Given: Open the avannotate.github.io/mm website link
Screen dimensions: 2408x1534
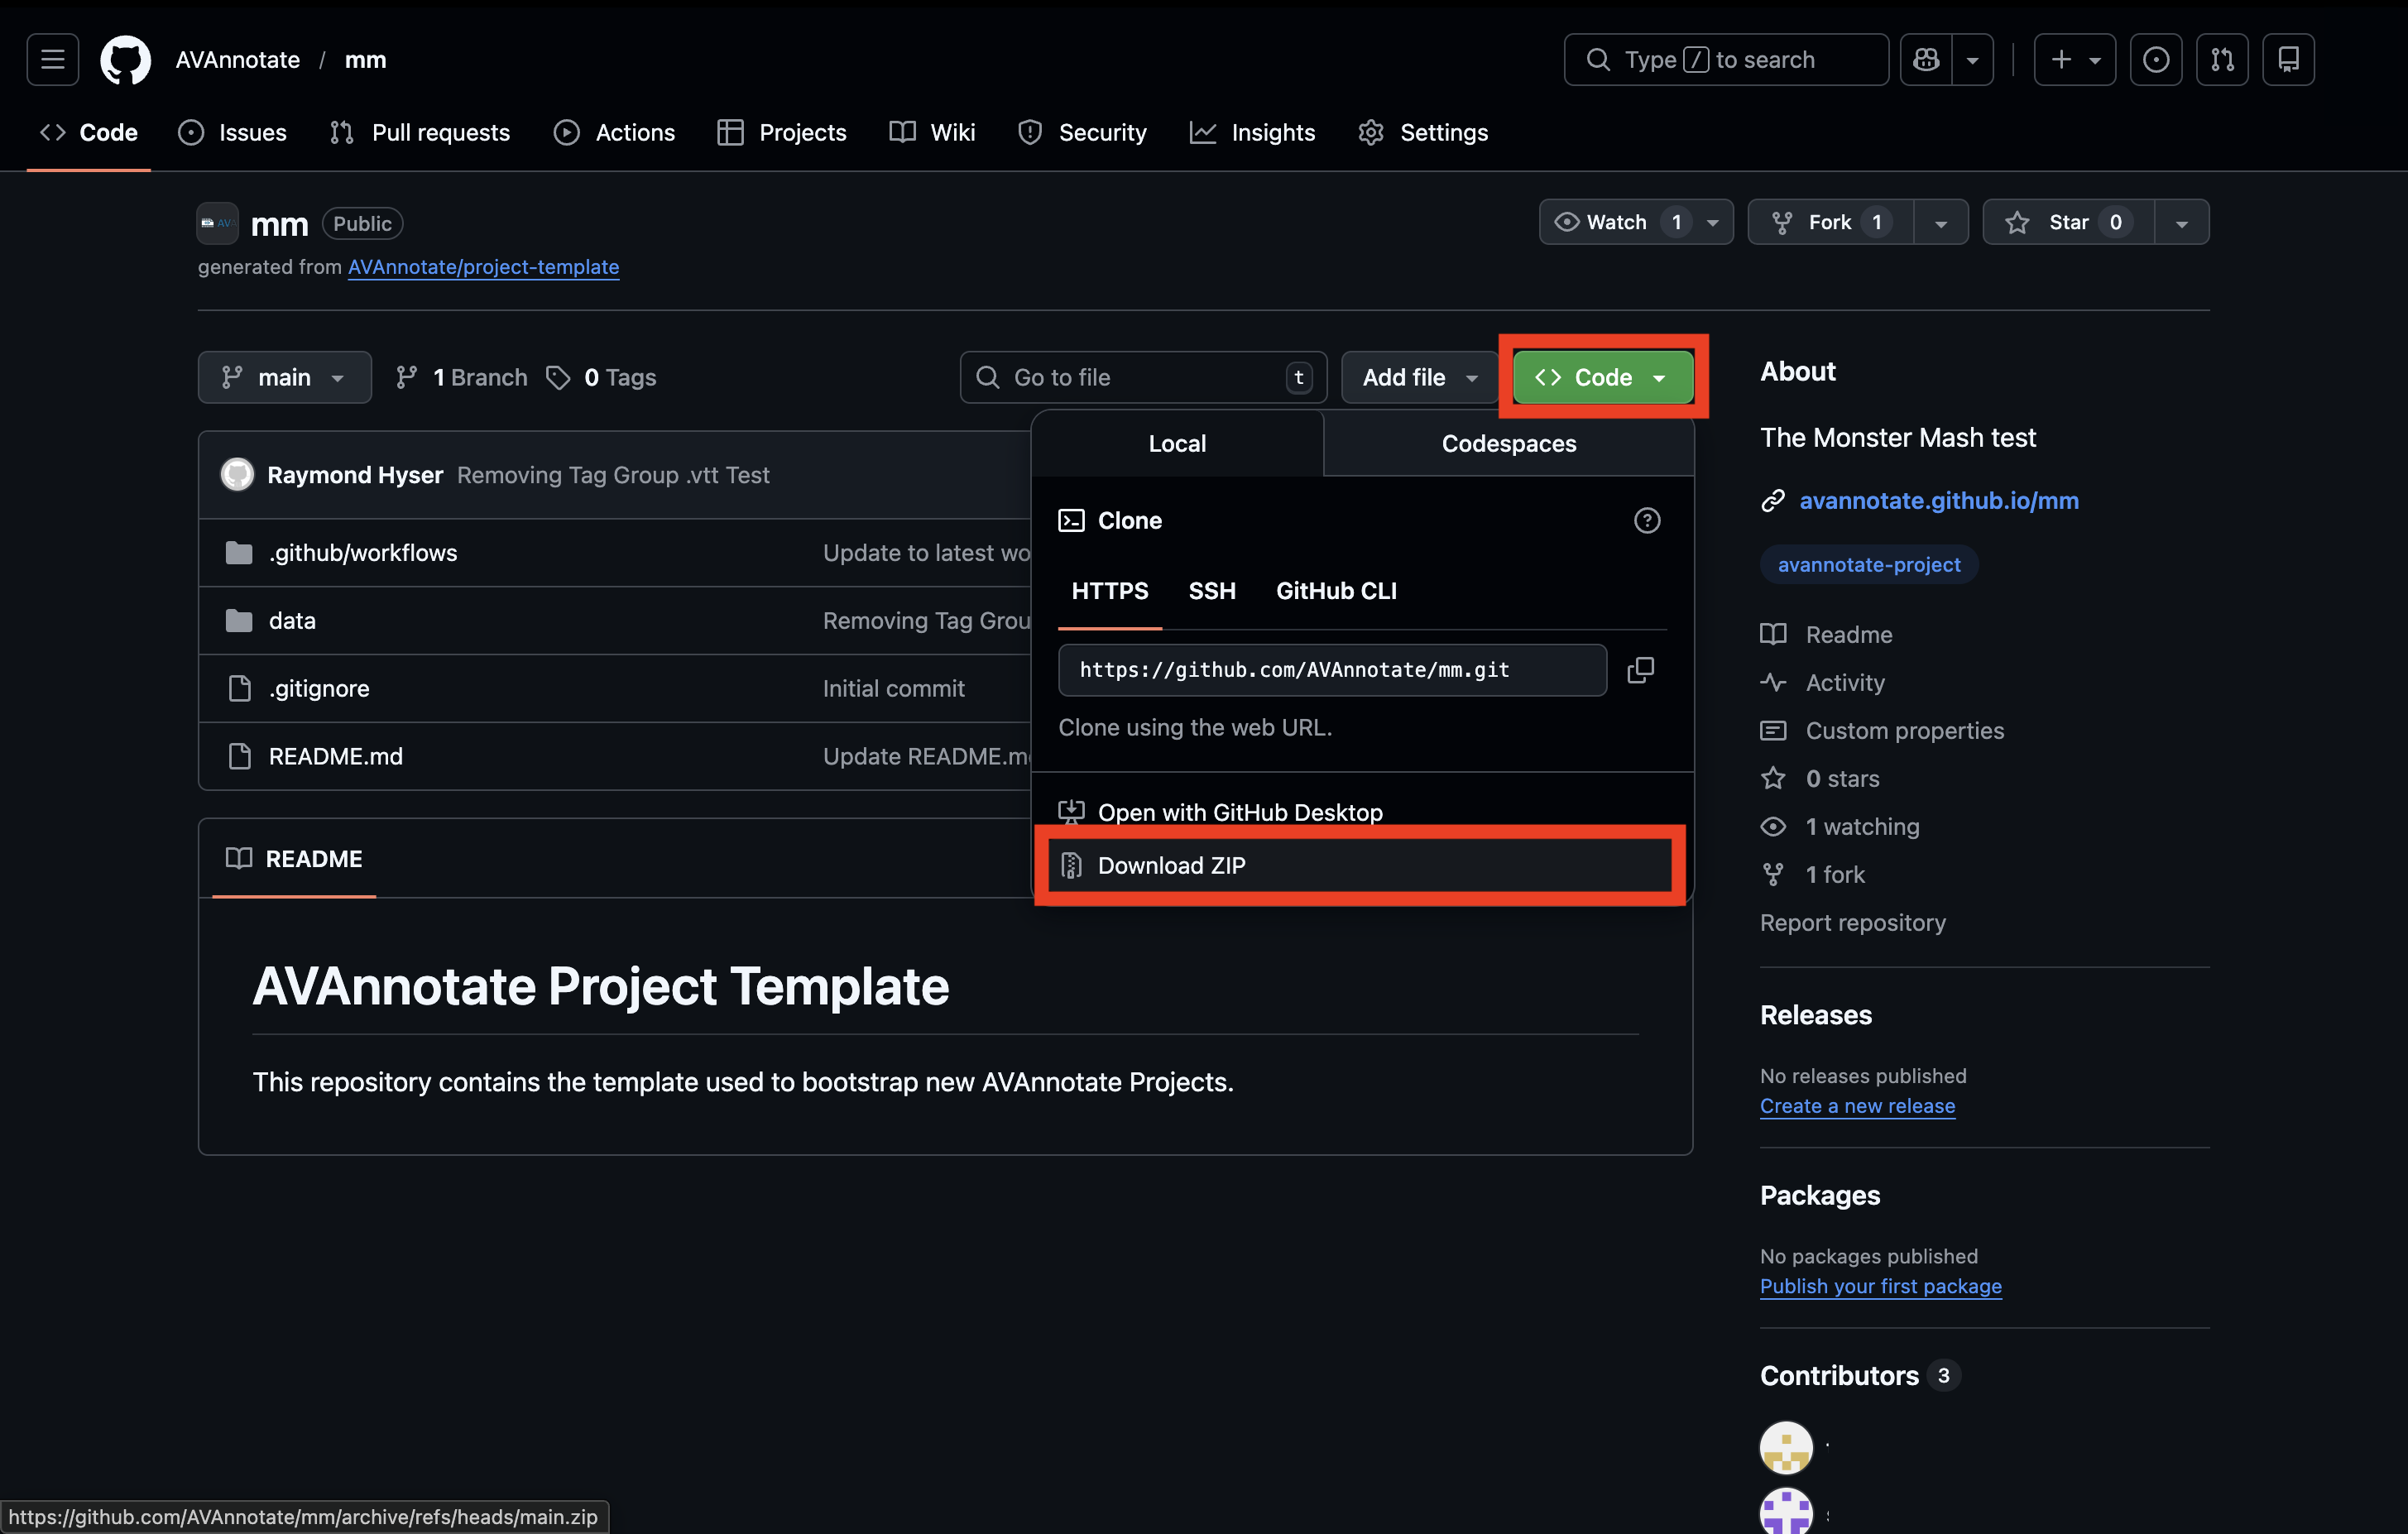Looking at the screenshot, I should 1938,500.
